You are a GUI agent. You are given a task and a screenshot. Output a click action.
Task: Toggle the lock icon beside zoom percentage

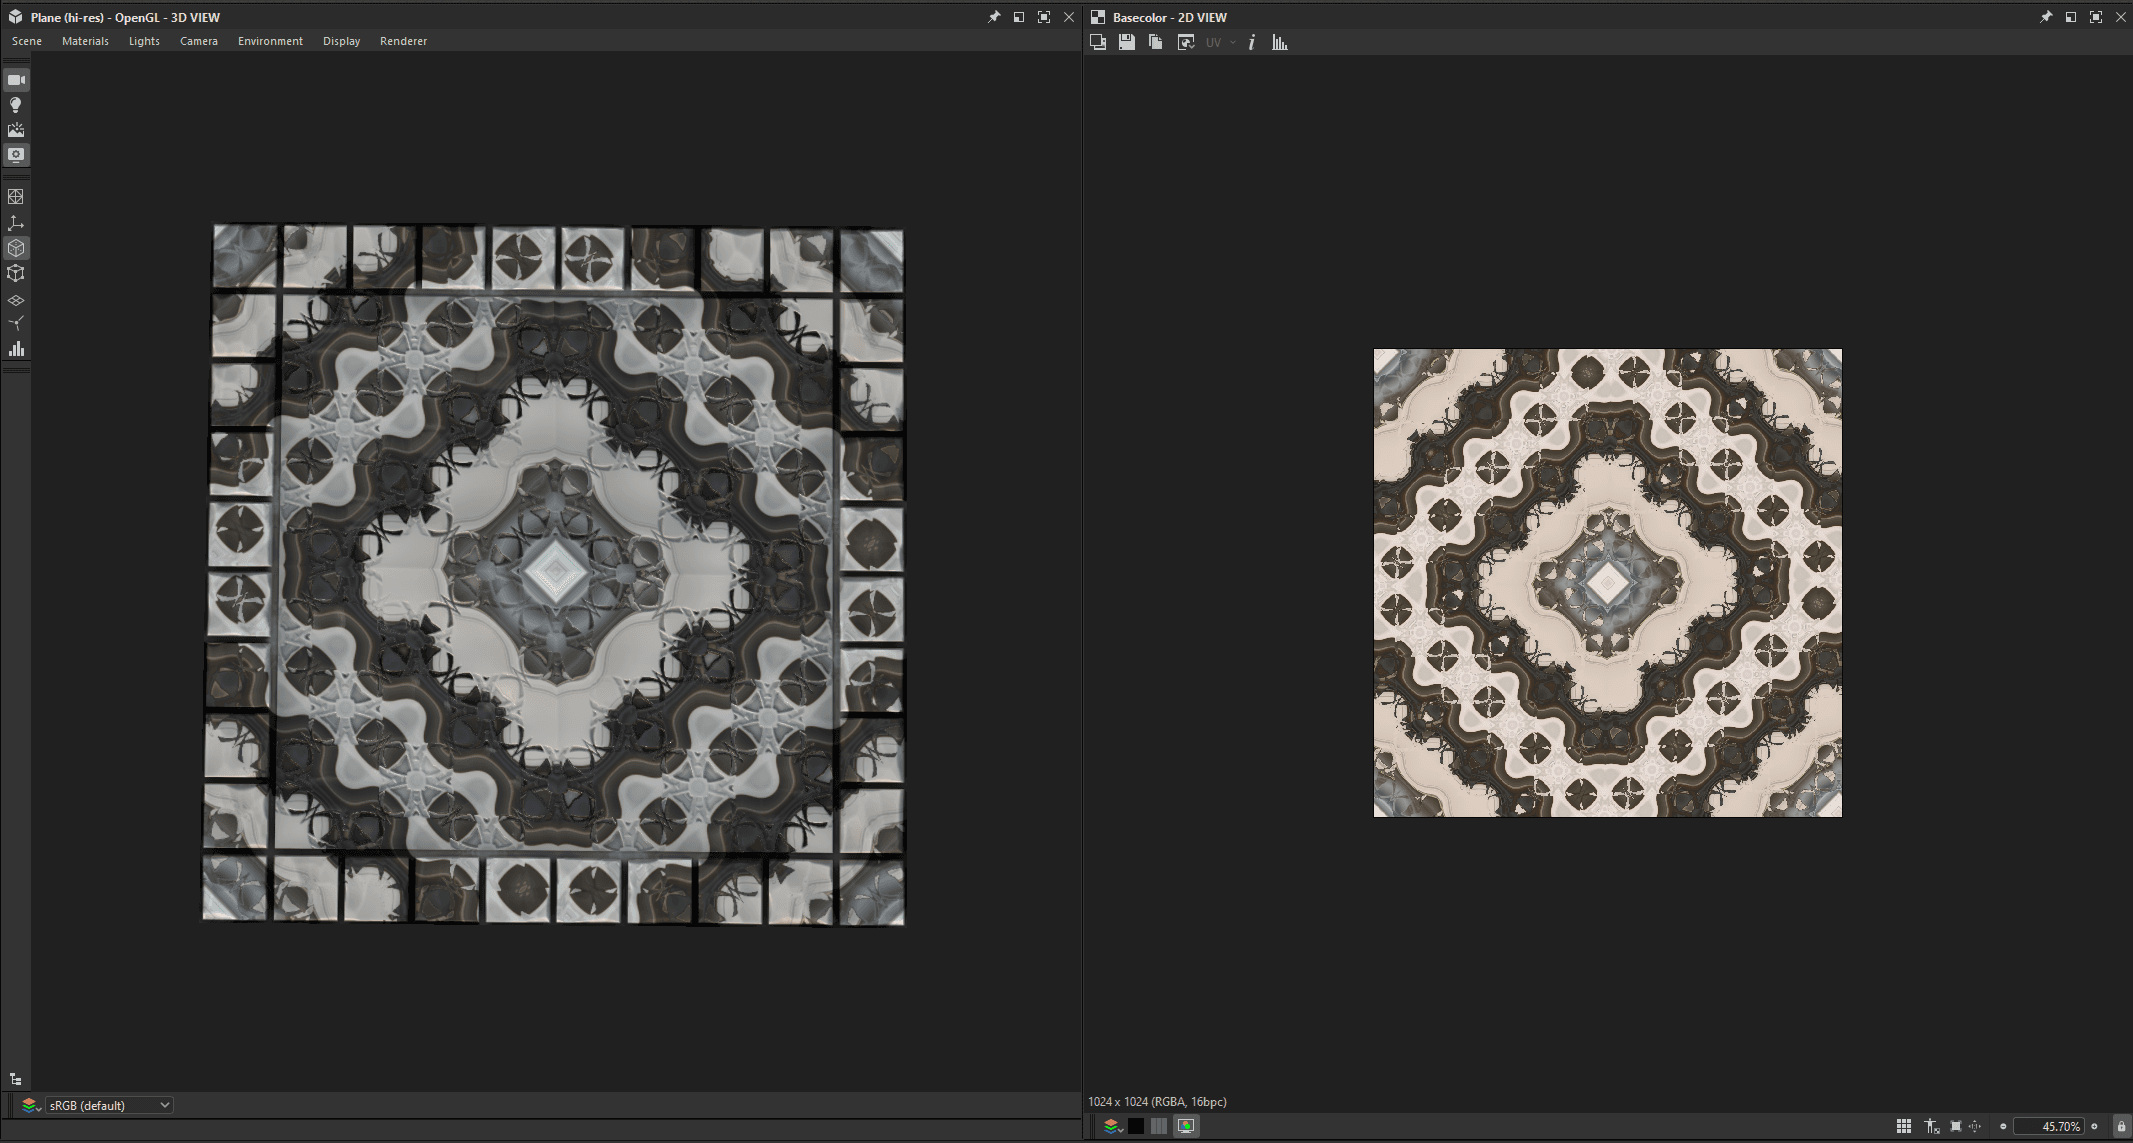click(x=2121, y=1126)
